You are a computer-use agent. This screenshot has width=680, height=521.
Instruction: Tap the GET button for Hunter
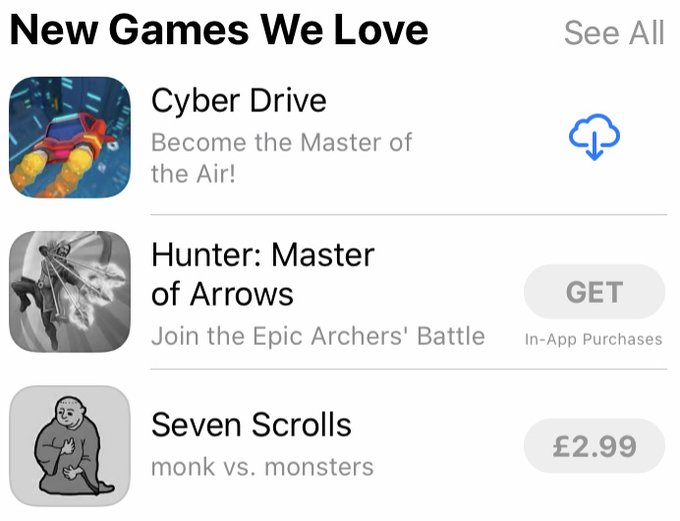[x=594, y=292]
